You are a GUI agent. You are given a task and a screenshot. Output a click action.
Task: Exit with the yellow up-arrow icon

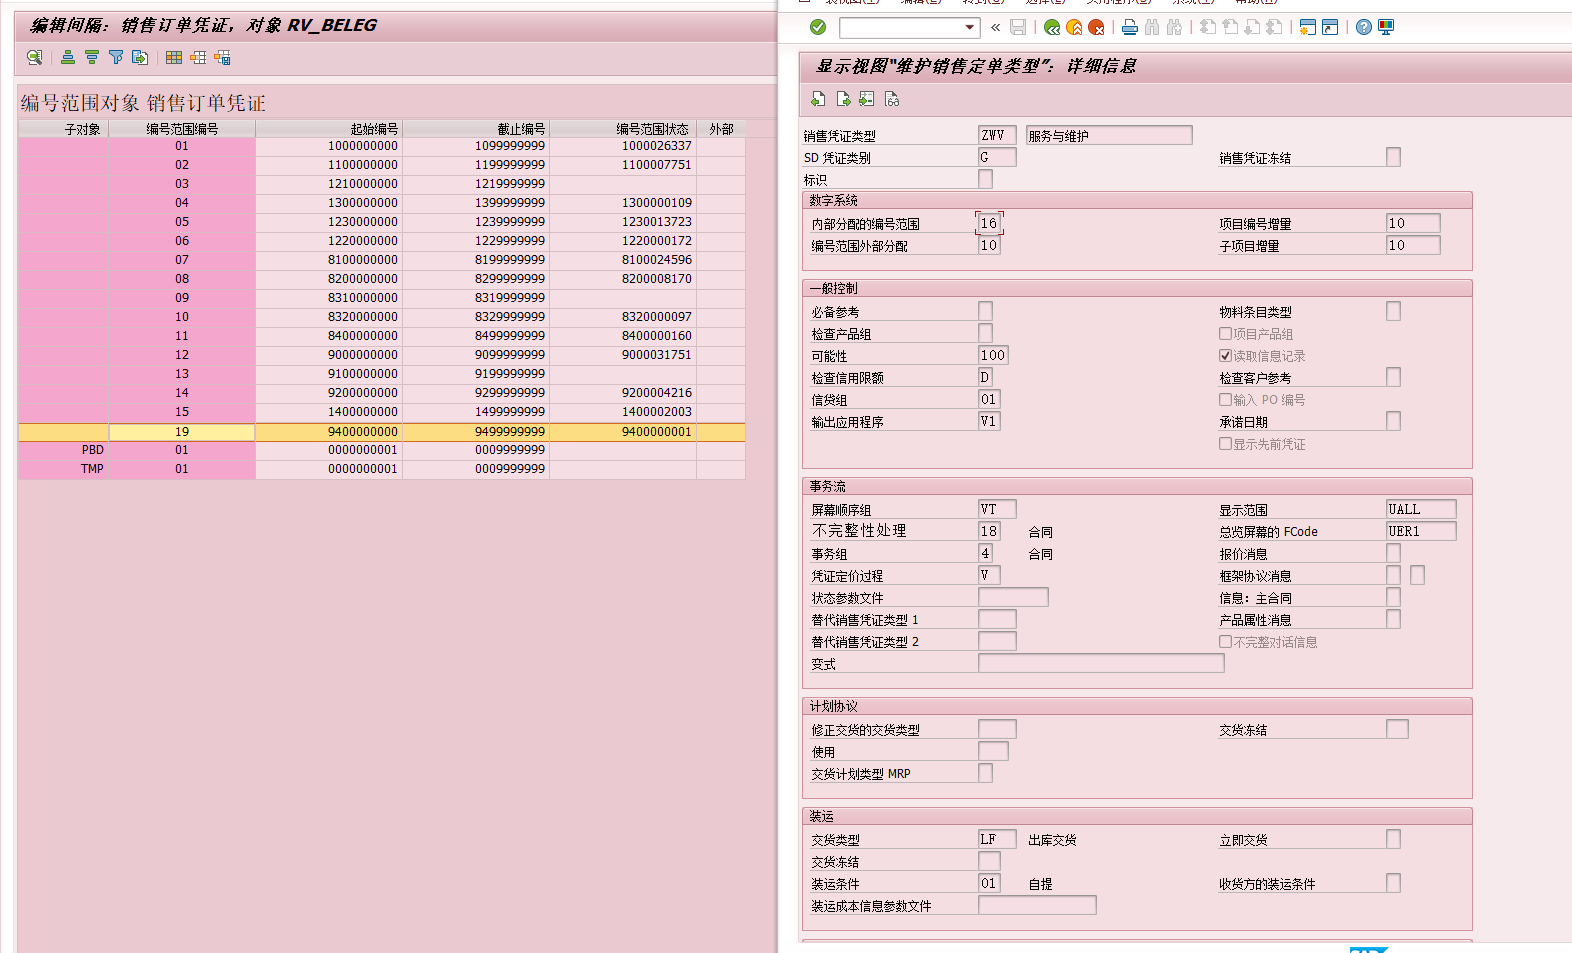[x=1074, y=27]
